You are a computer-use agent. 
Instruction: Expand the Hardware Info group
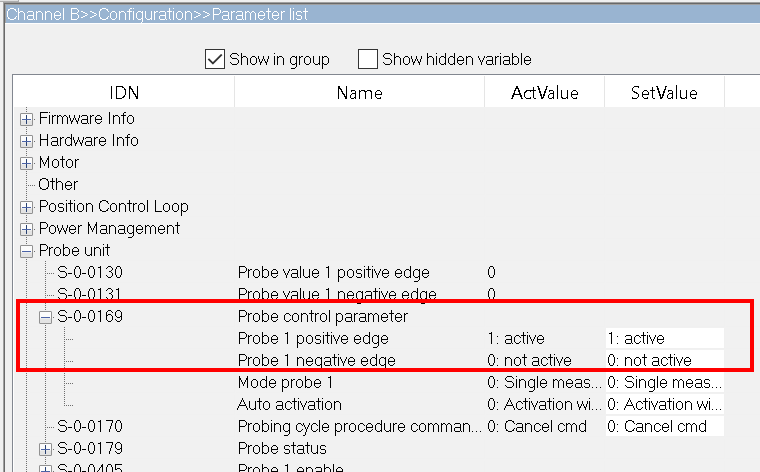pos(27,141)
